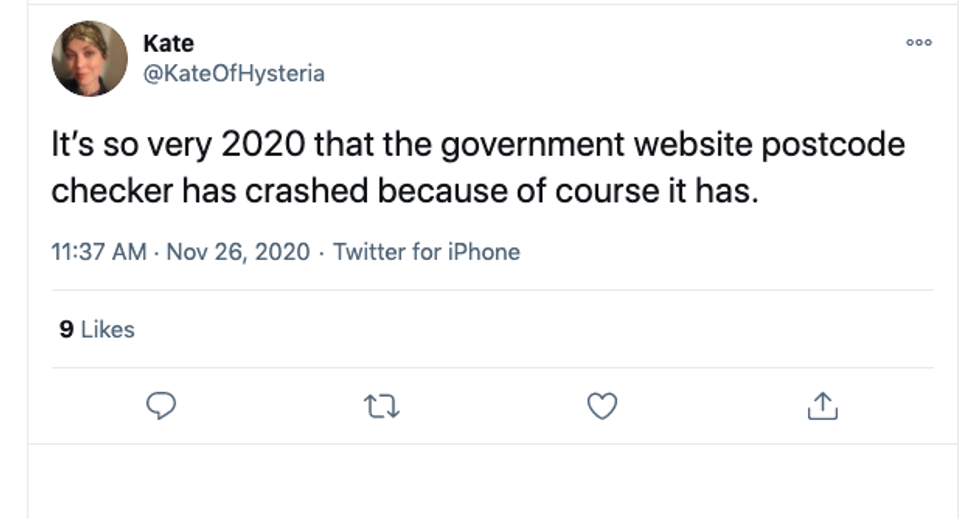Click the word "government" in the tweet
Viewport: 980px width, 519px height.
pos(505,145)
